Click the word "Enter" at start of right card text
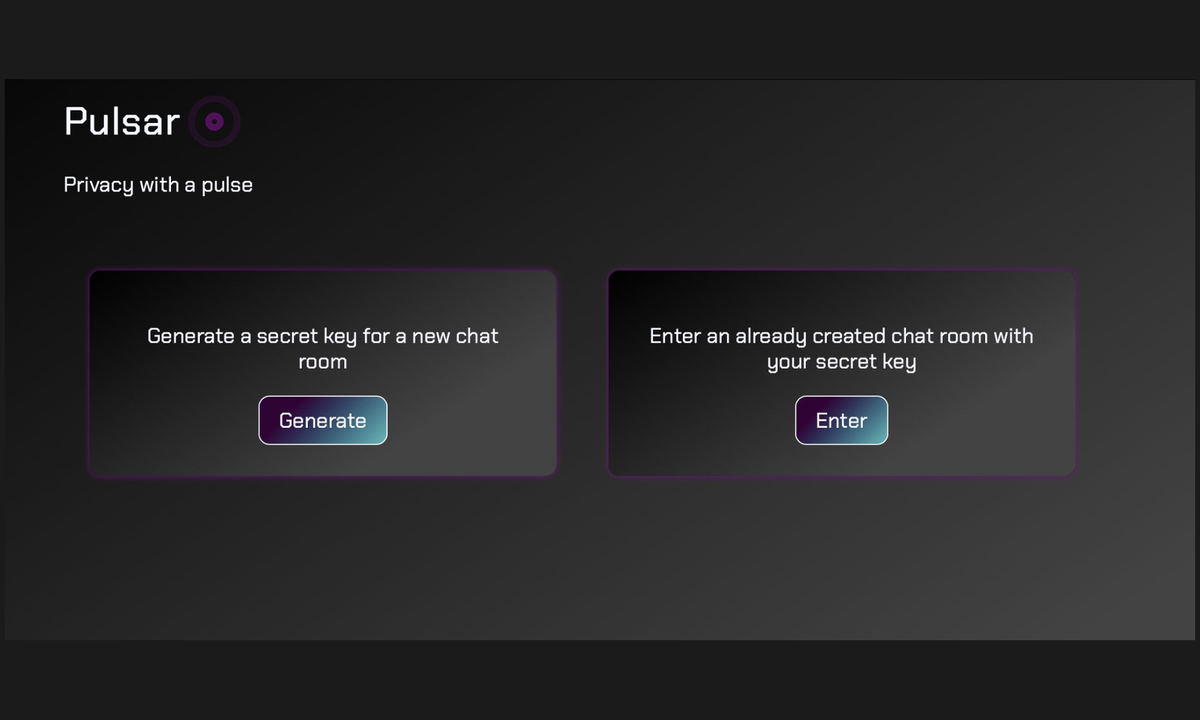 point(675,336)
